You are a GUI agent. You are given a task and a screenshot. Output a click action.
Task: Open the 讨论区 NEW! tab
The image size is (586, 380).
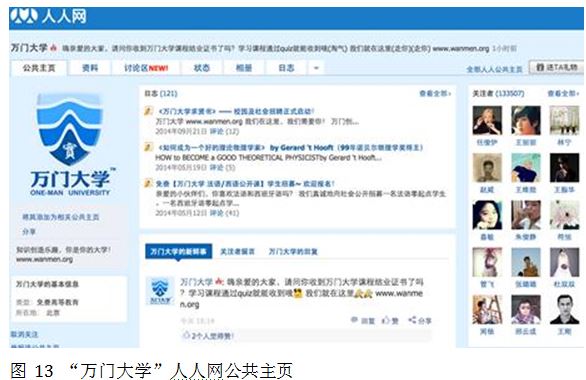click(x=146, y=68)
